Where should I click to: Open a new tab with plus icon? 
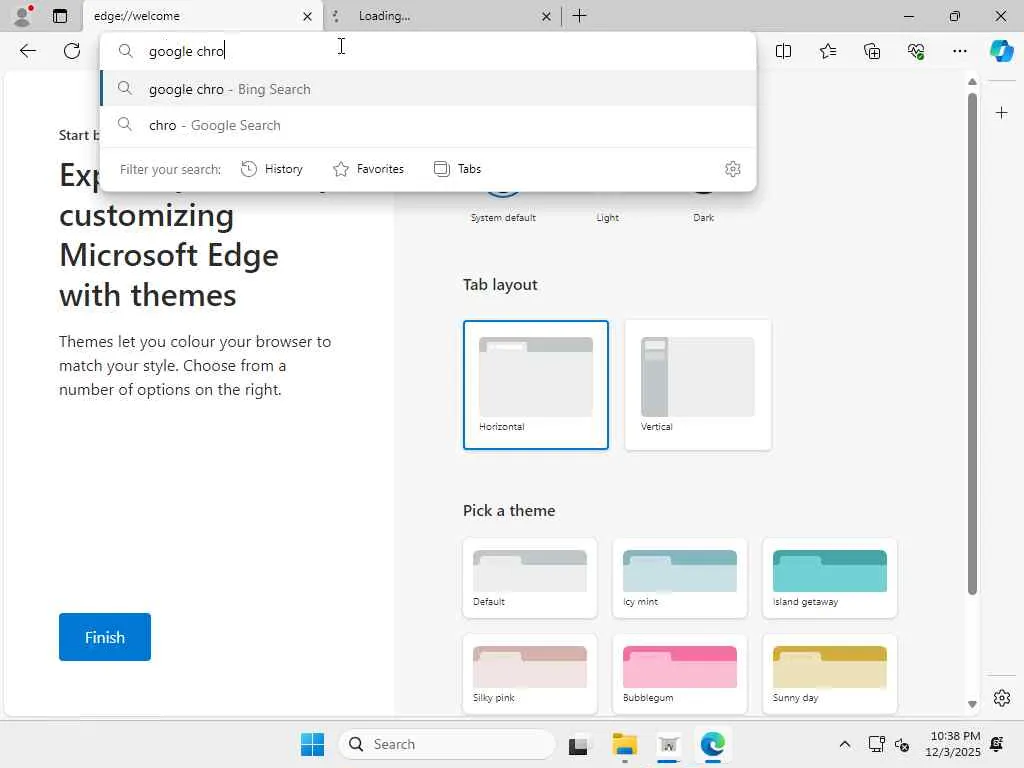pyautogui.click(x=579, y=16)
